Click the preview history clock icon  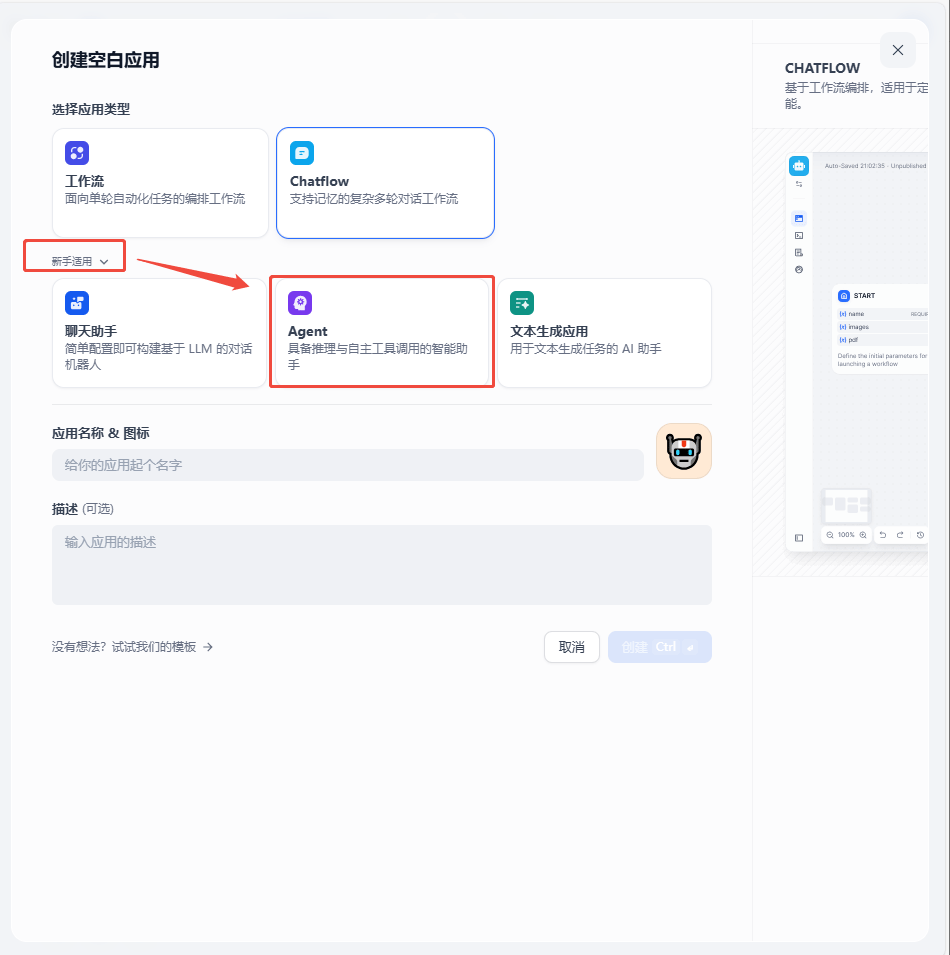point(920,535)
